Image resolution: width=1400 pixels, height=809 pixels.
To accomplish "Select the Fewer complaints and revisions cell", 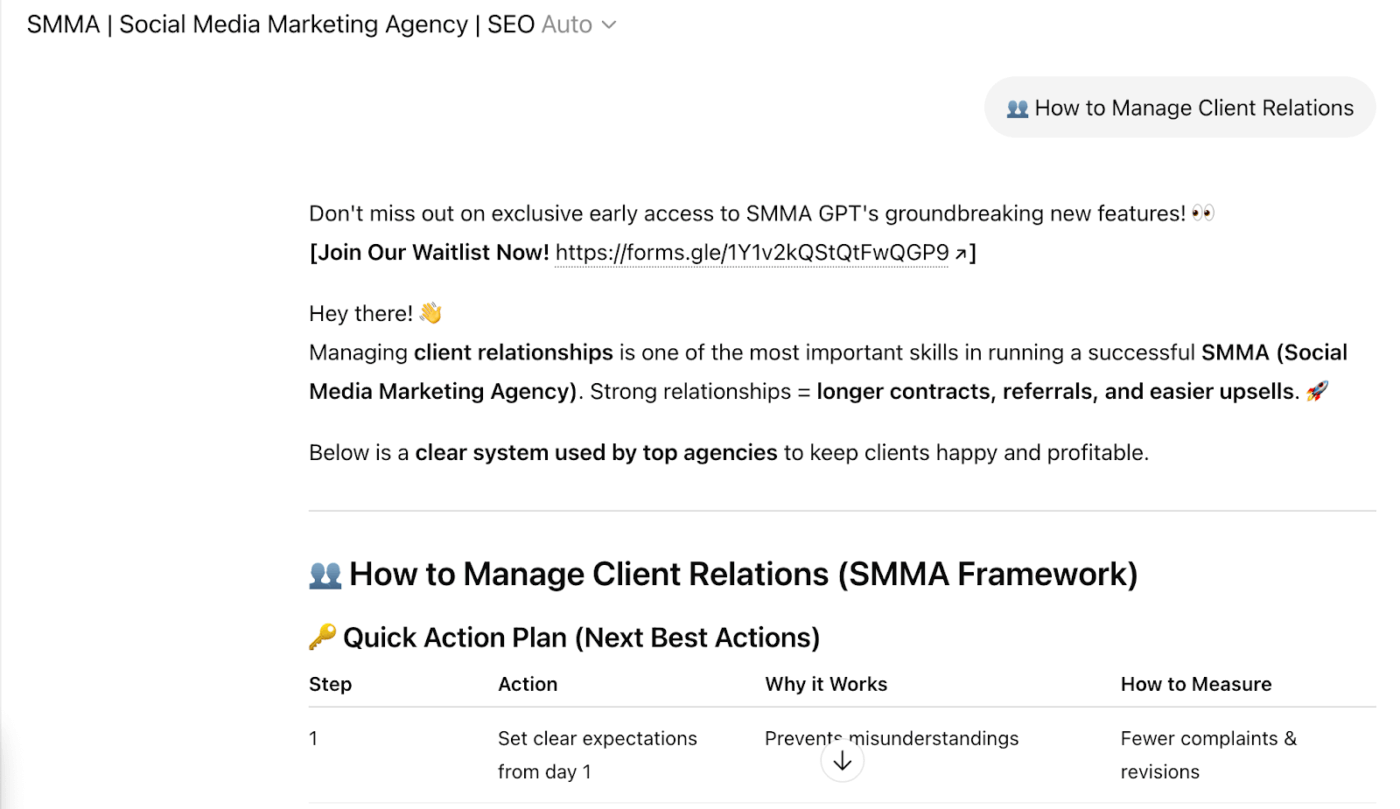I will coord(1208,754).
